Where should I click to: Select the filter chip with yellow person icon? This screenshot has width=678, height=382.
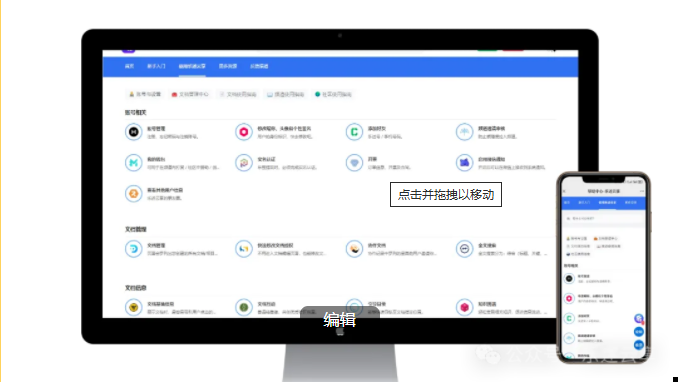145,94
